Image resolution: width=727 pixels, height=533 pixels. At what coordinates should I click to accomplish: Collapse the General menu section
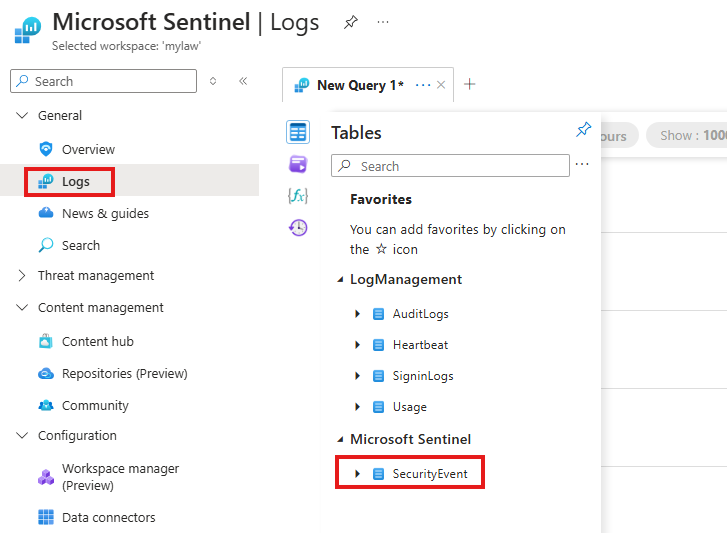22,116
